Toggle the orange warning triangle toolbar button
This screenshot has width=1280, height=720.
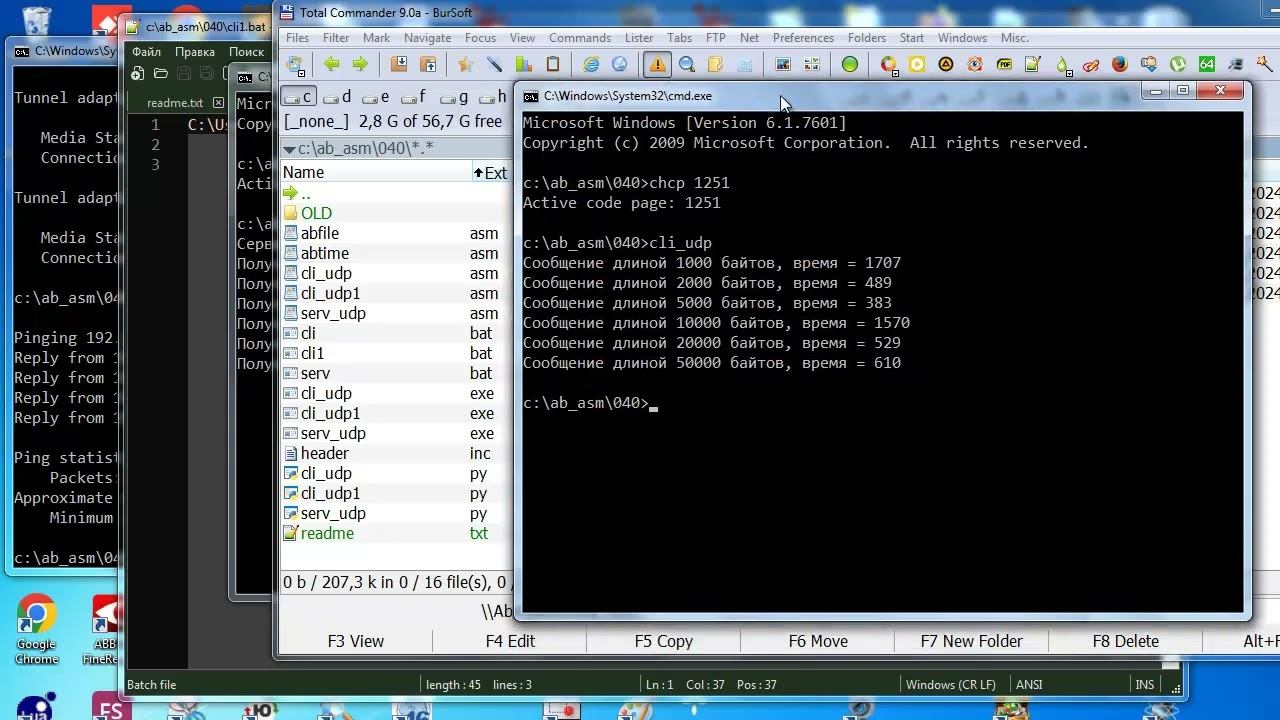tap(657, 64)
